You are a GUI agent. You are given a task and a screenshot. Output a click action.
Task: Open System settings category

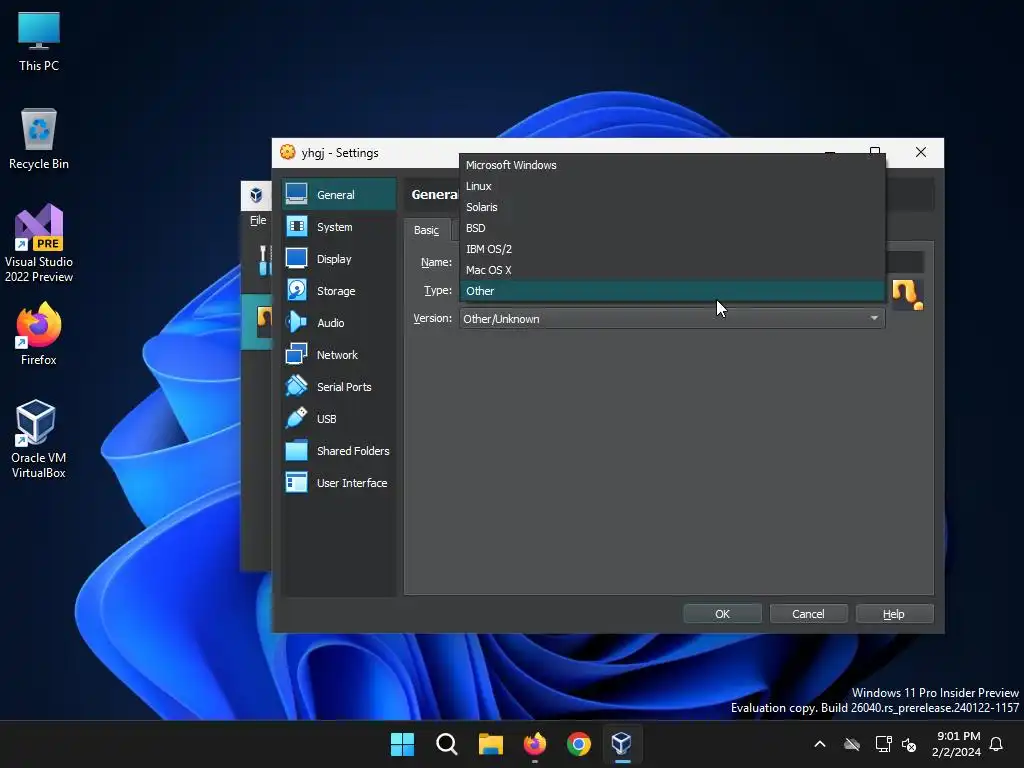(339, 227)
